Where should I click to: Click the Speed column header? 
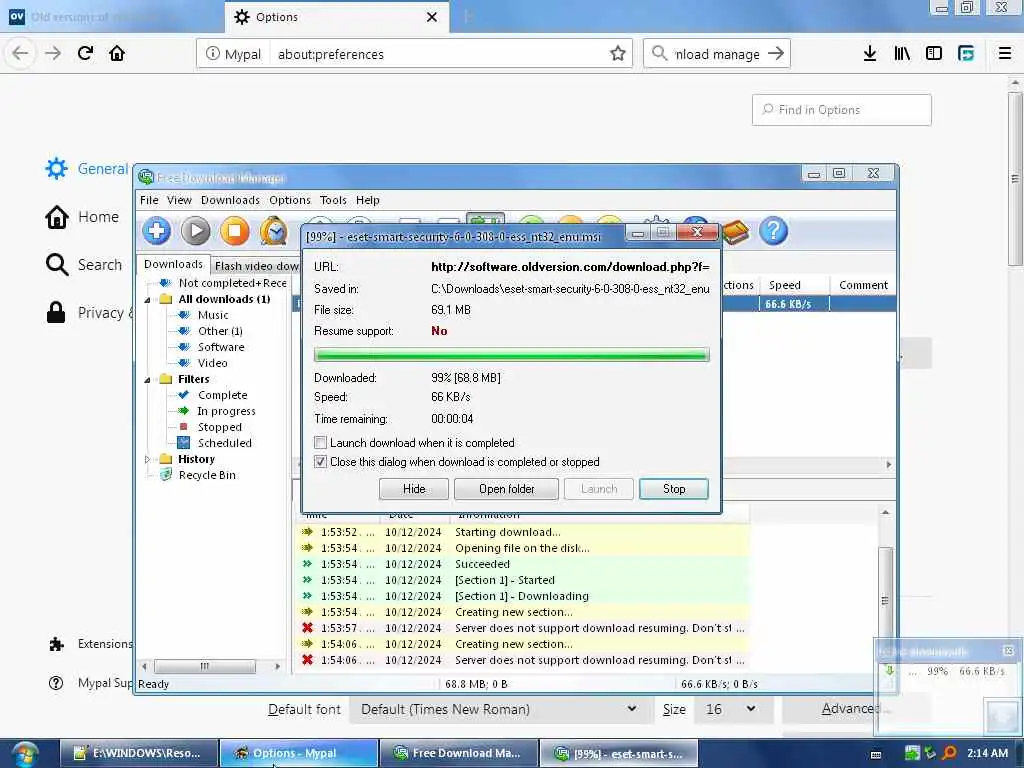point(795,285)
